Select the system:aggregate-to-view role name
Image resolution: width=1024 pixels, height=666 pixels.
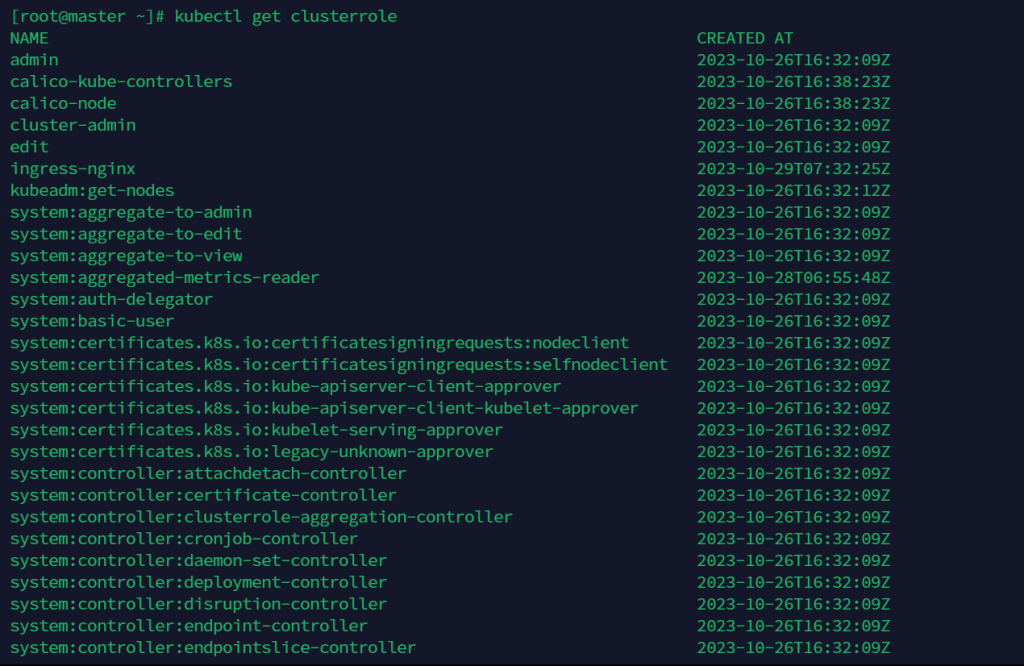click(126, 256)
